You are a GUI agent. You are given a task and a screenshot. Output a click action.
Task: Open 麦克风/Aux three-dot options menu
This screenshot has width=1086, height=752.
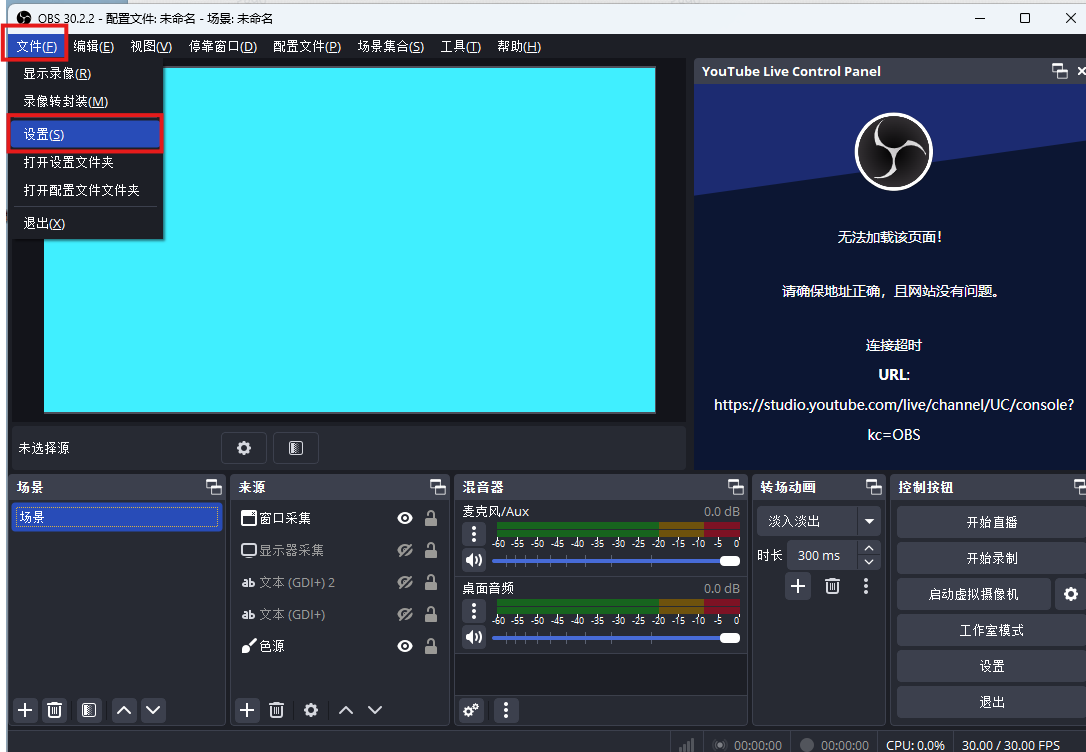[x=474, y=534]
